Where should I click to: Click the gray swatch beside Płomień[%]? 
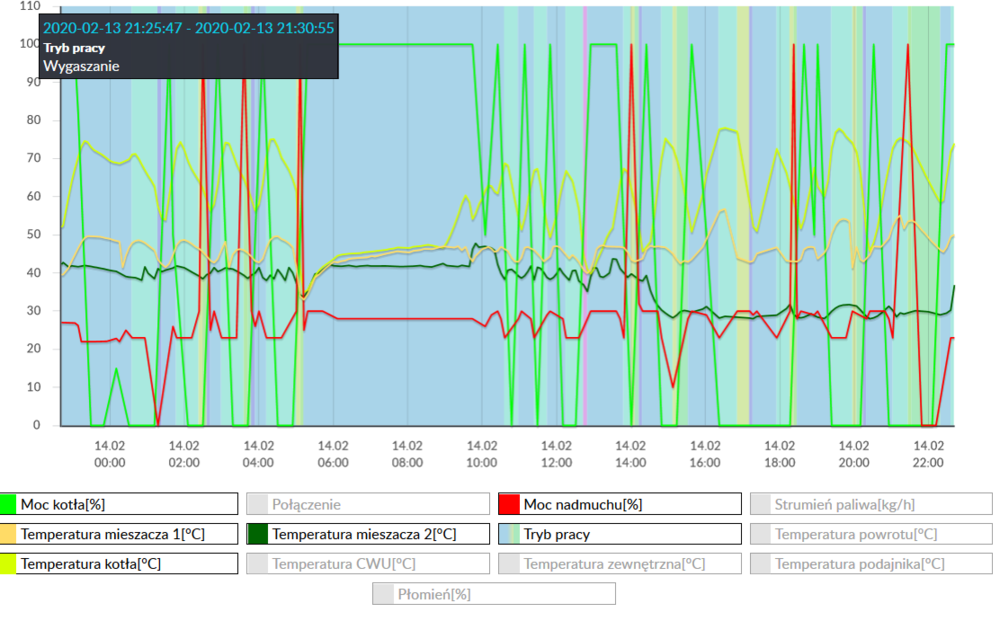[x=385, y=593]
